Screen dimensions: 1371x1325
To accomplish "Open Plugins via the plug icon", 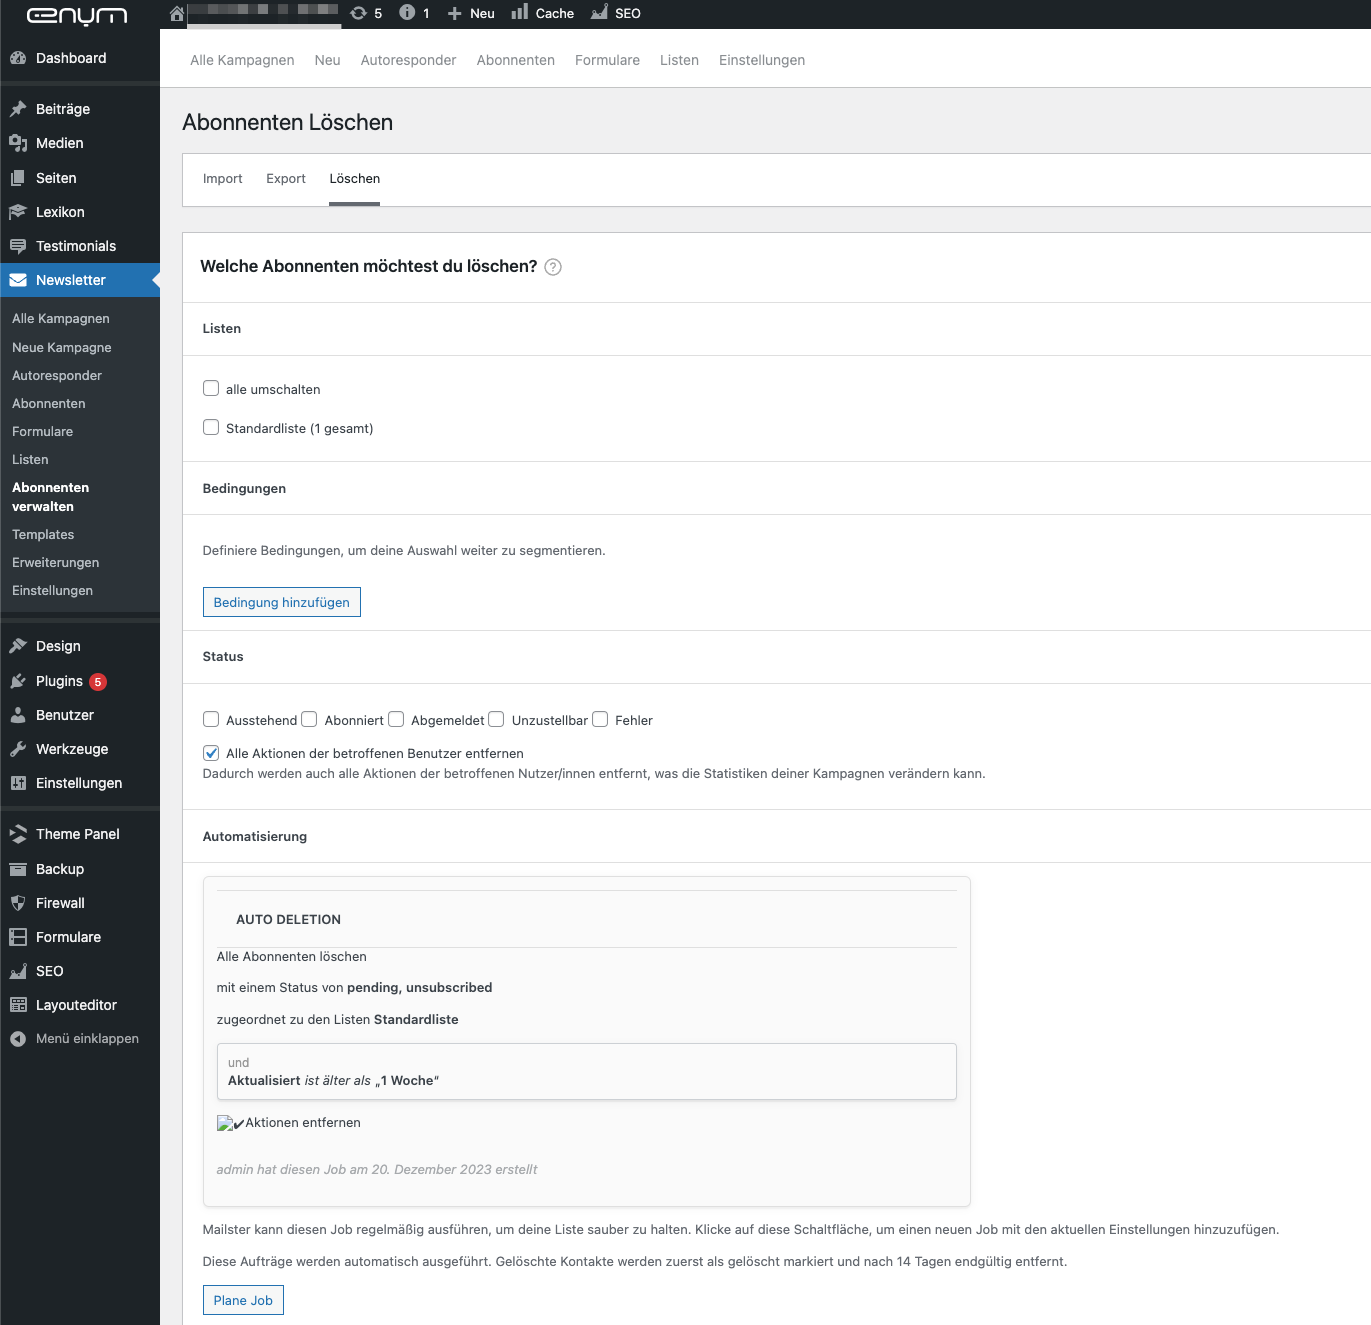I will tap(18, 681).
